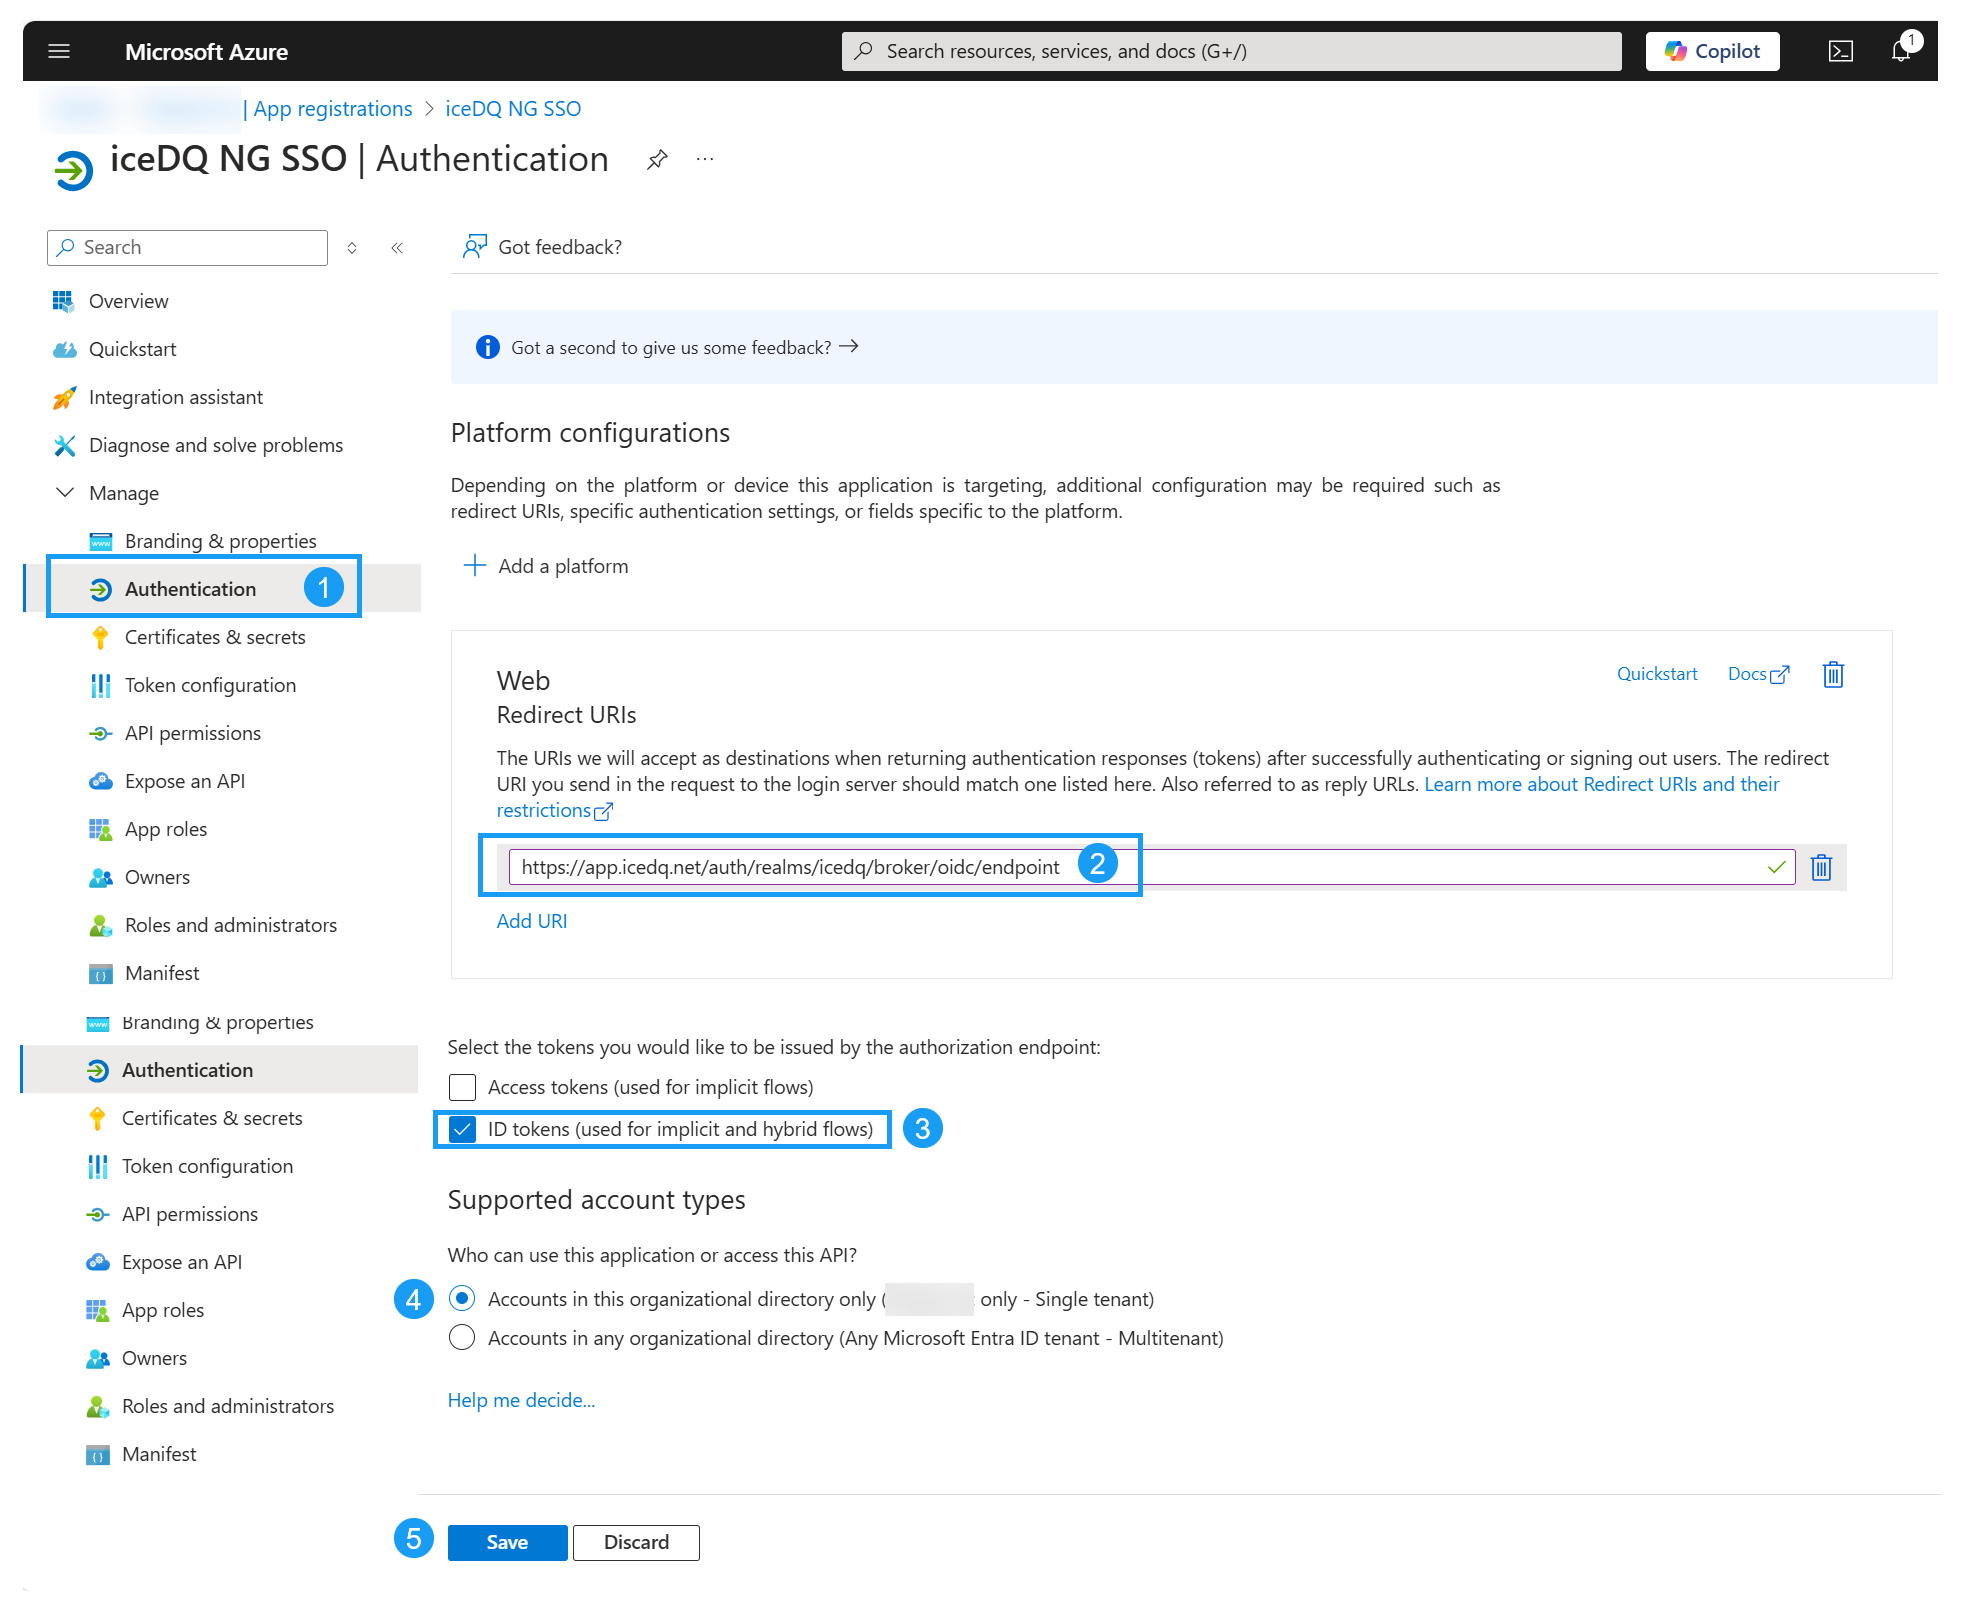Save the authentication changes

coord(506,1542)
